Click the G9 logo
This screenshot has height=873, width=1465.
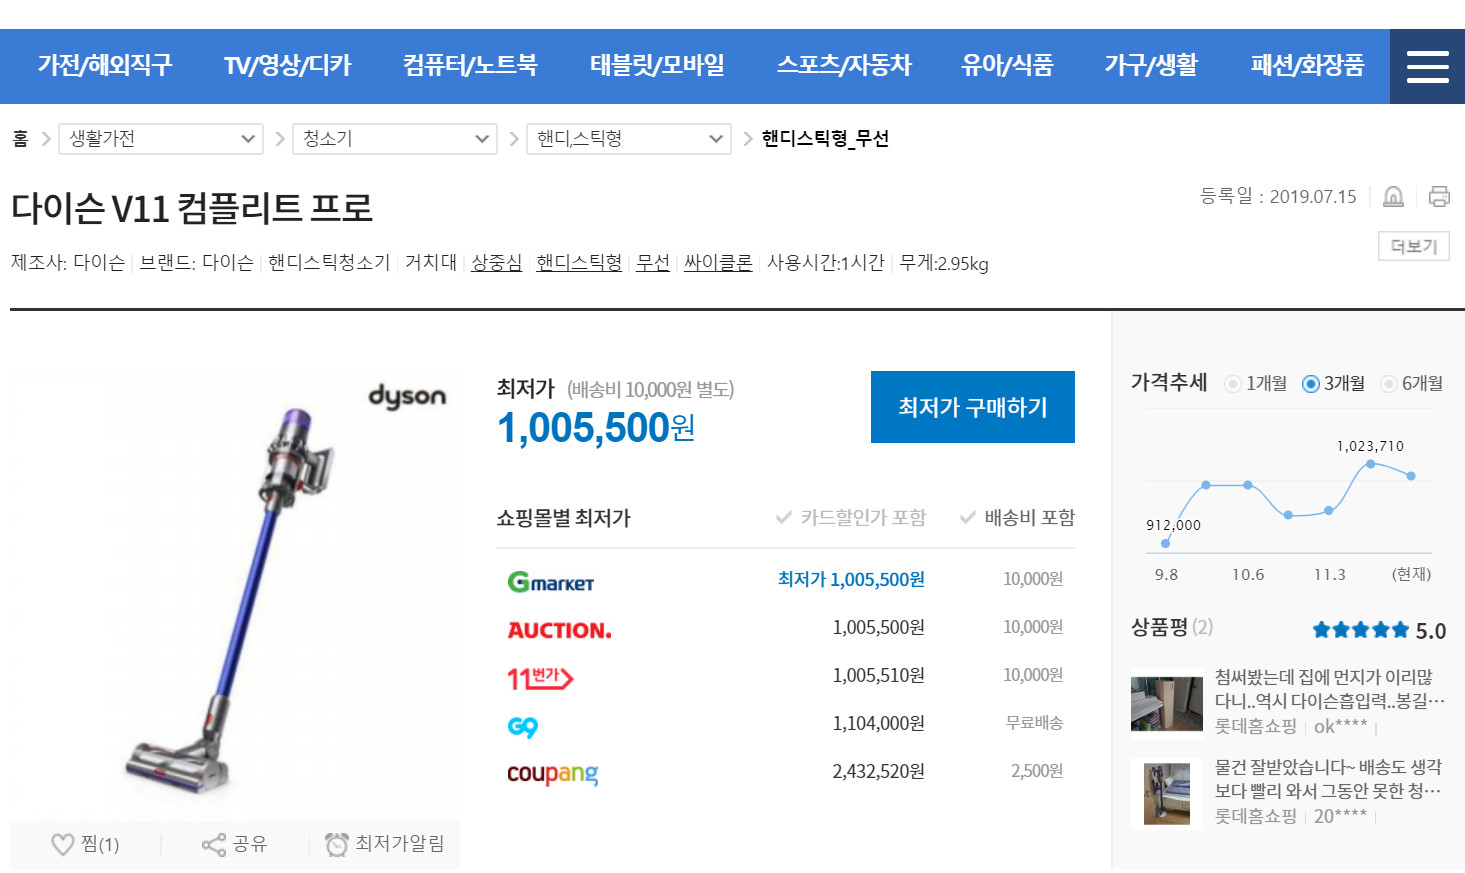[x=523, y=726]
